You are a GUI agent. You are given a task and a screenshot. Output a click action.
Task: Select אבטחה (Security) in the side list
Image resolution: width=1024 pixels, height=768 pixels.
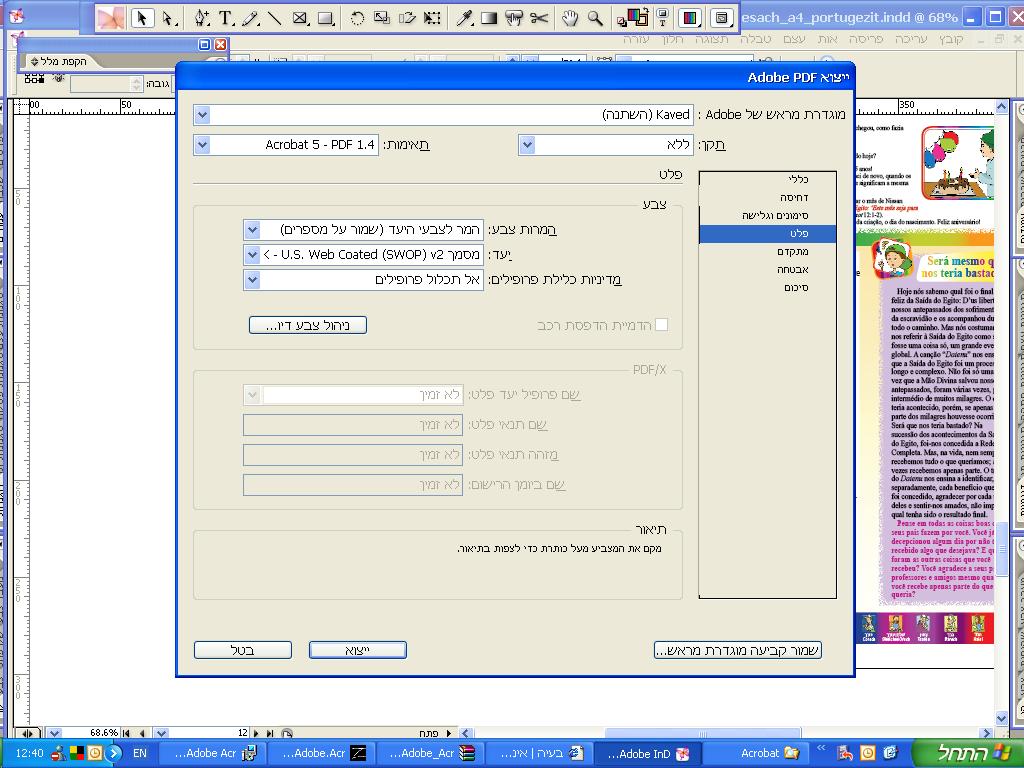pyautogui.click(x=768, y=270)
